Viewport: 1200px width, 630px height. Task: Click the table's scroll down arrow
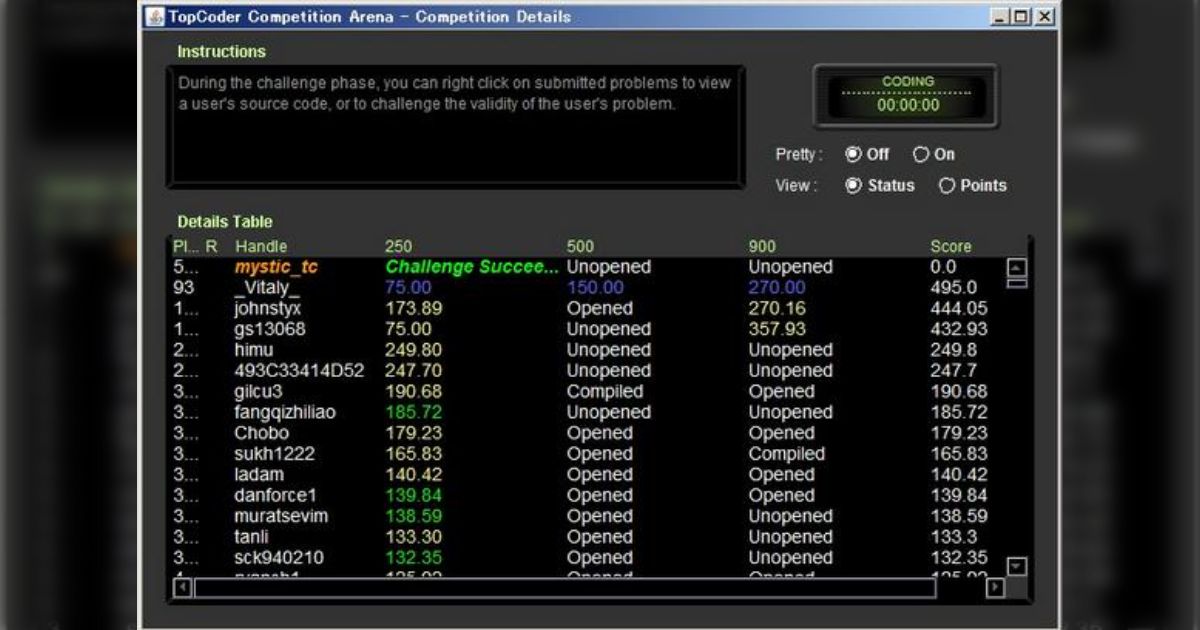pos(1016,566)
